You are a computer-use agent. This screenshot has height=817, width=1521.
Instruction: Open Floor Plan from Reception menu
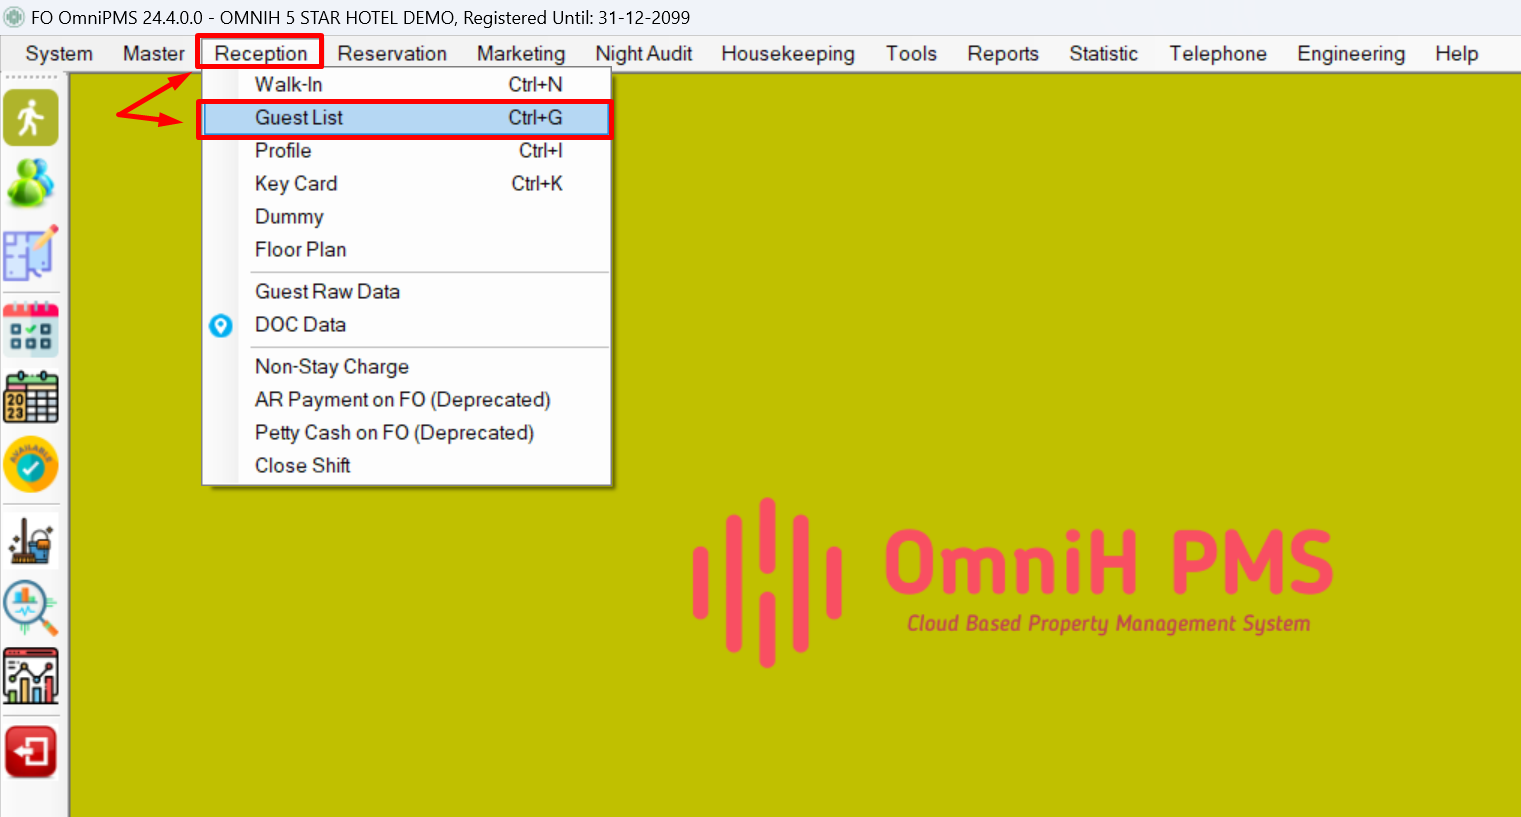(406, 250)
